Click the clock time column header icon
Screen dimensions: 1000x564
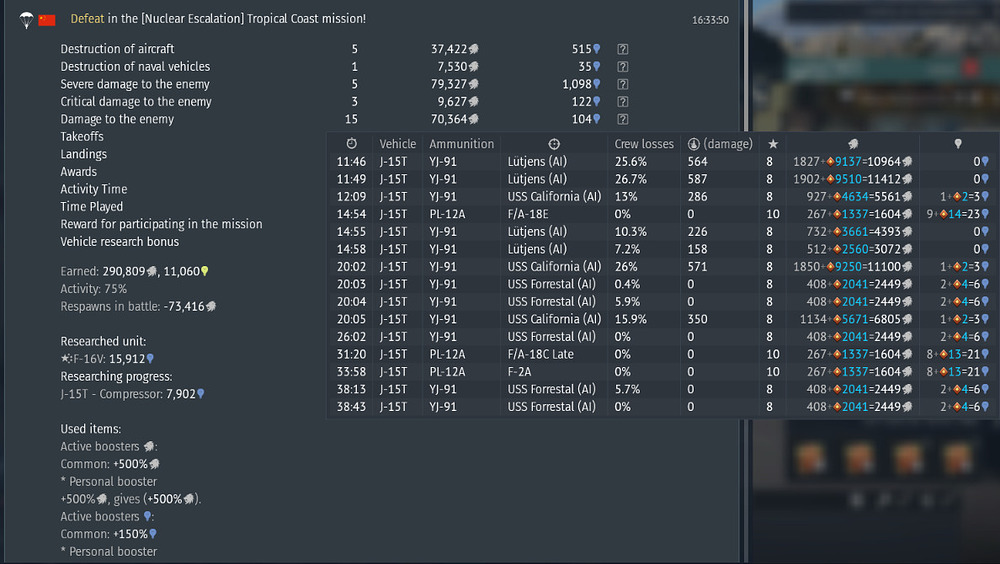tap(351, 144)
